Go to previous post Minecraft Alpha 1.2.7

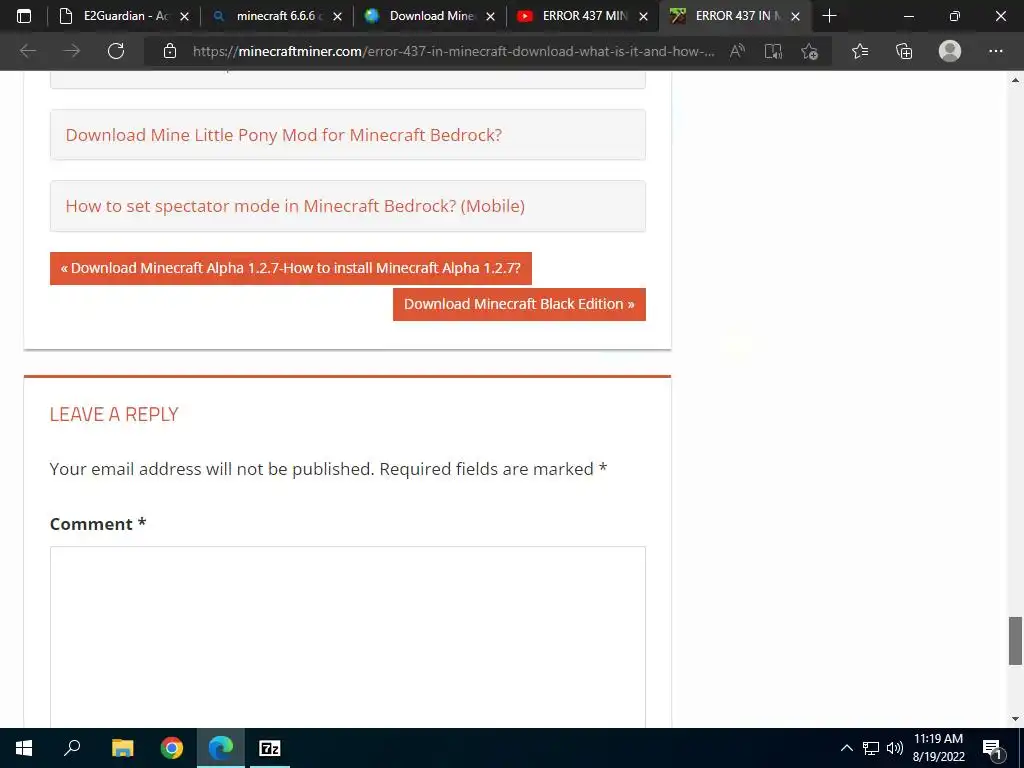point(291,268)
